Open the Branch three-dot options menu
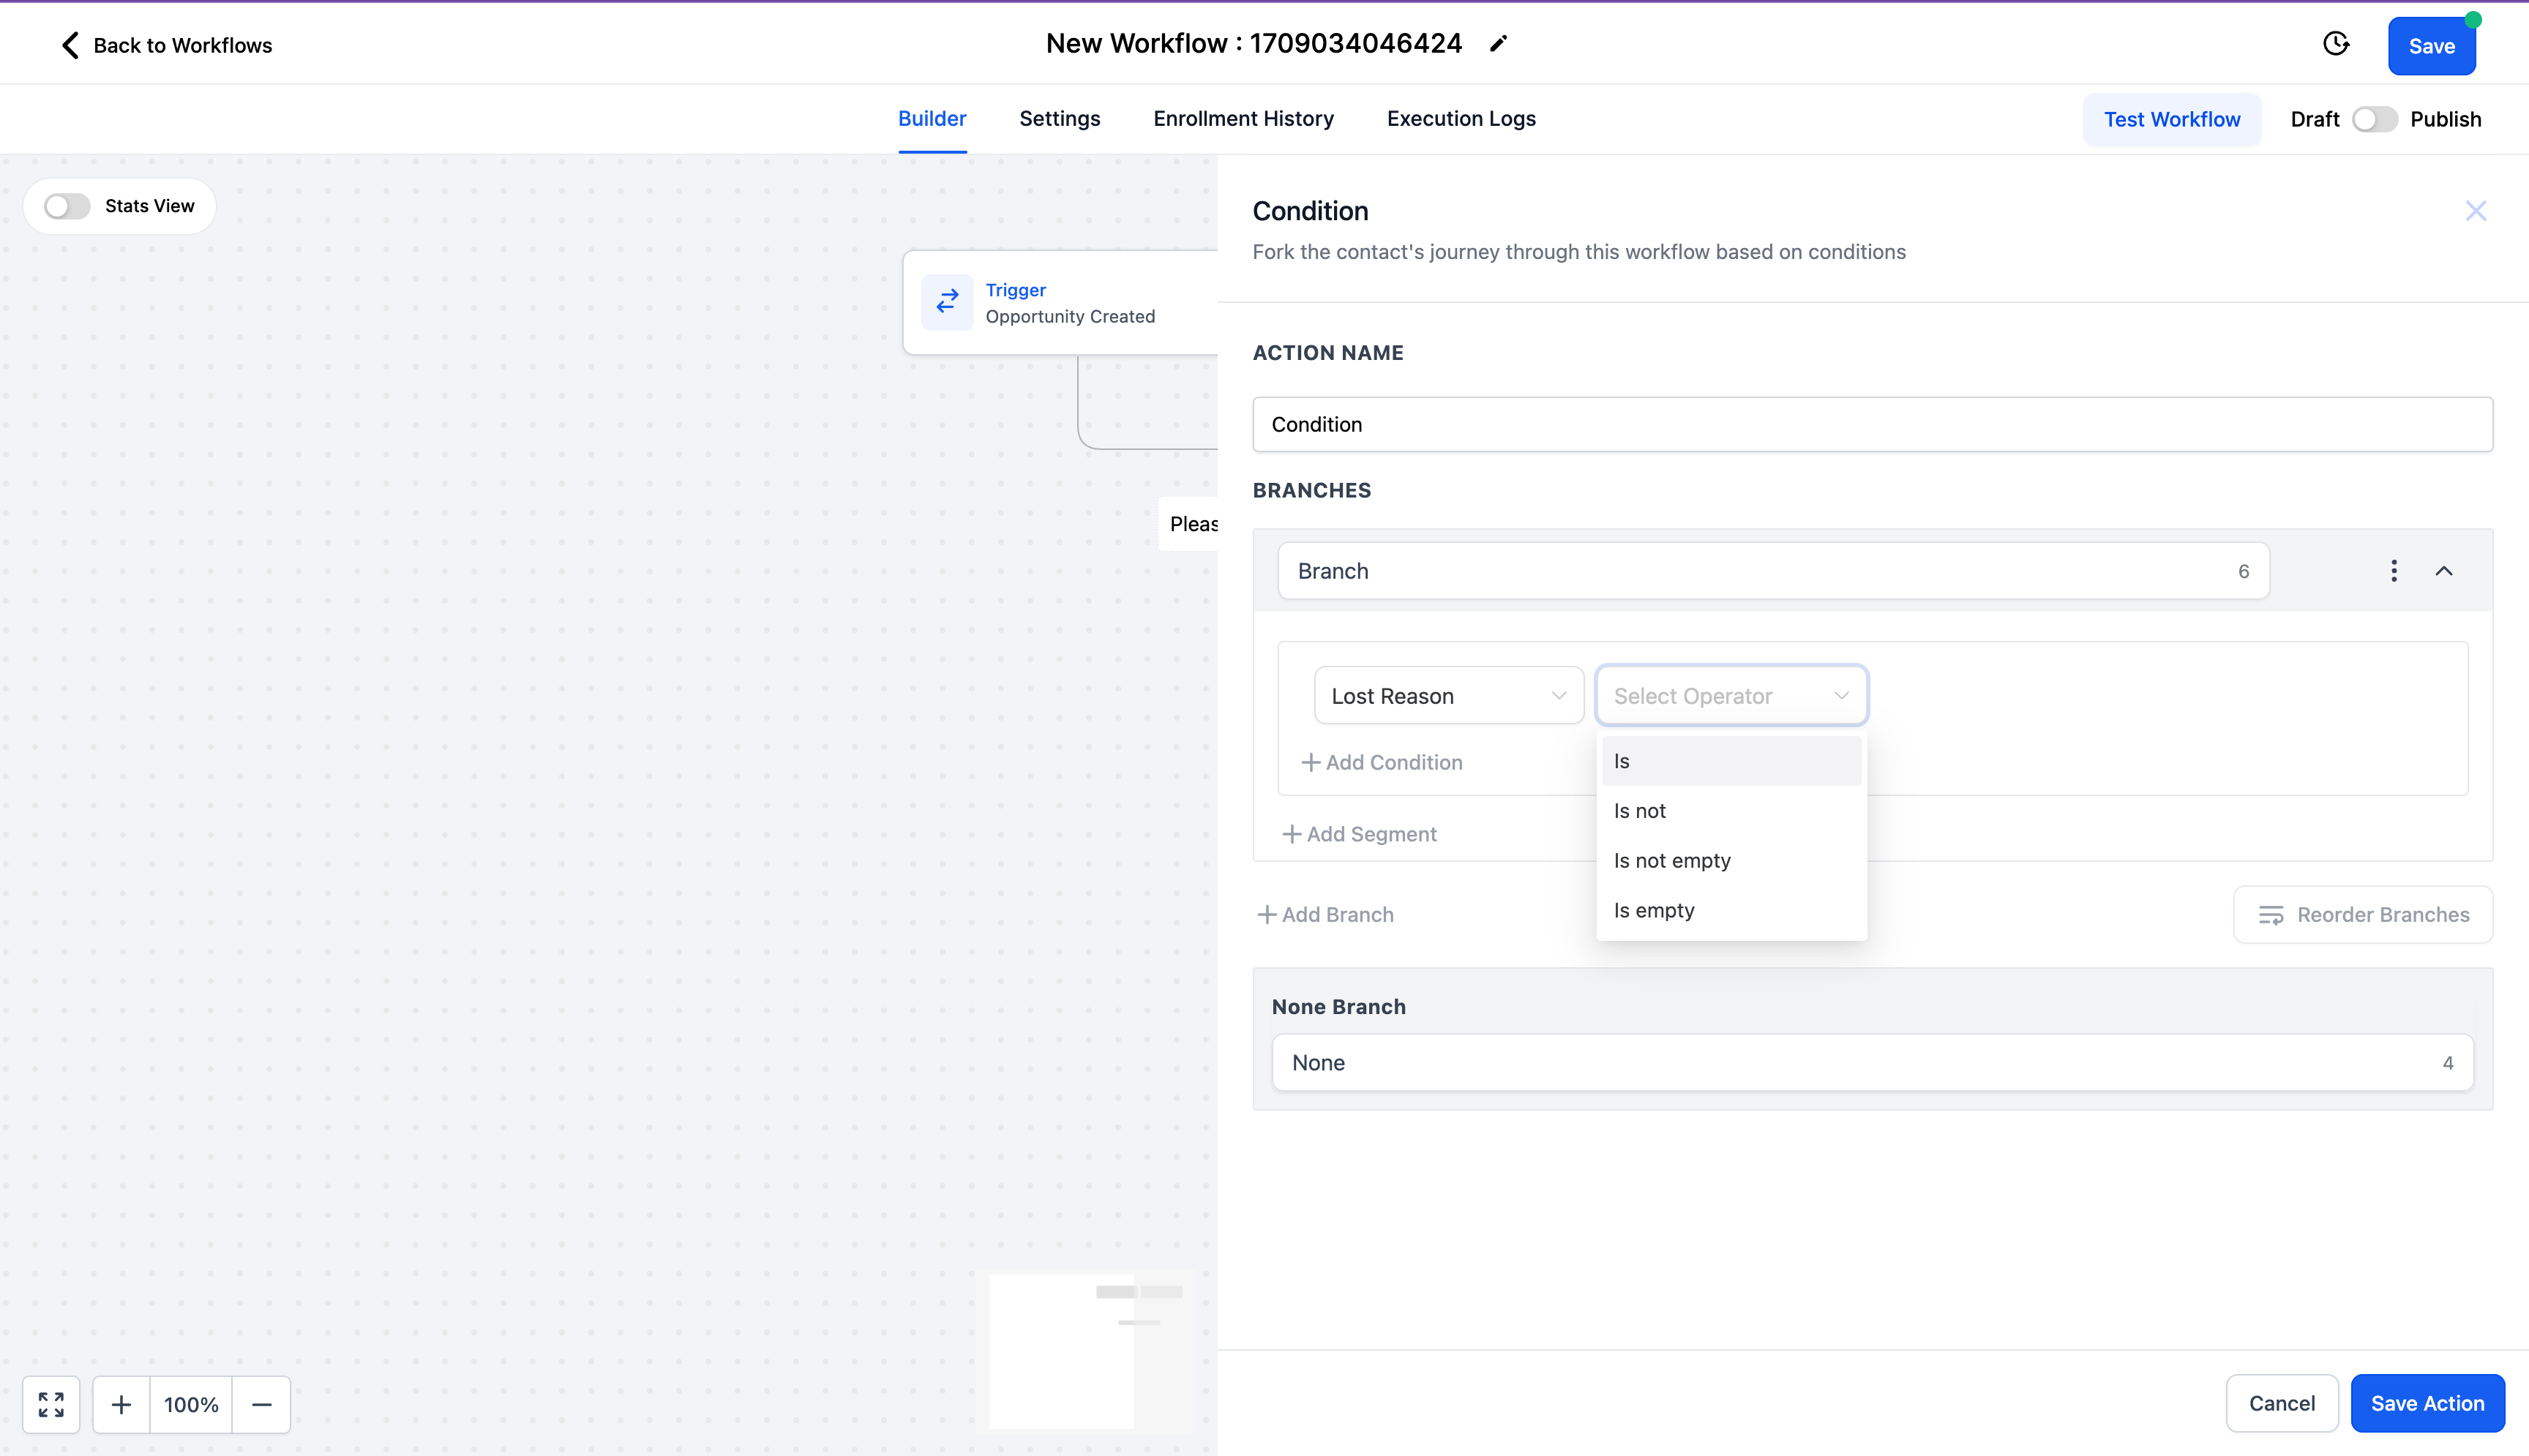 coord(2393,571)
